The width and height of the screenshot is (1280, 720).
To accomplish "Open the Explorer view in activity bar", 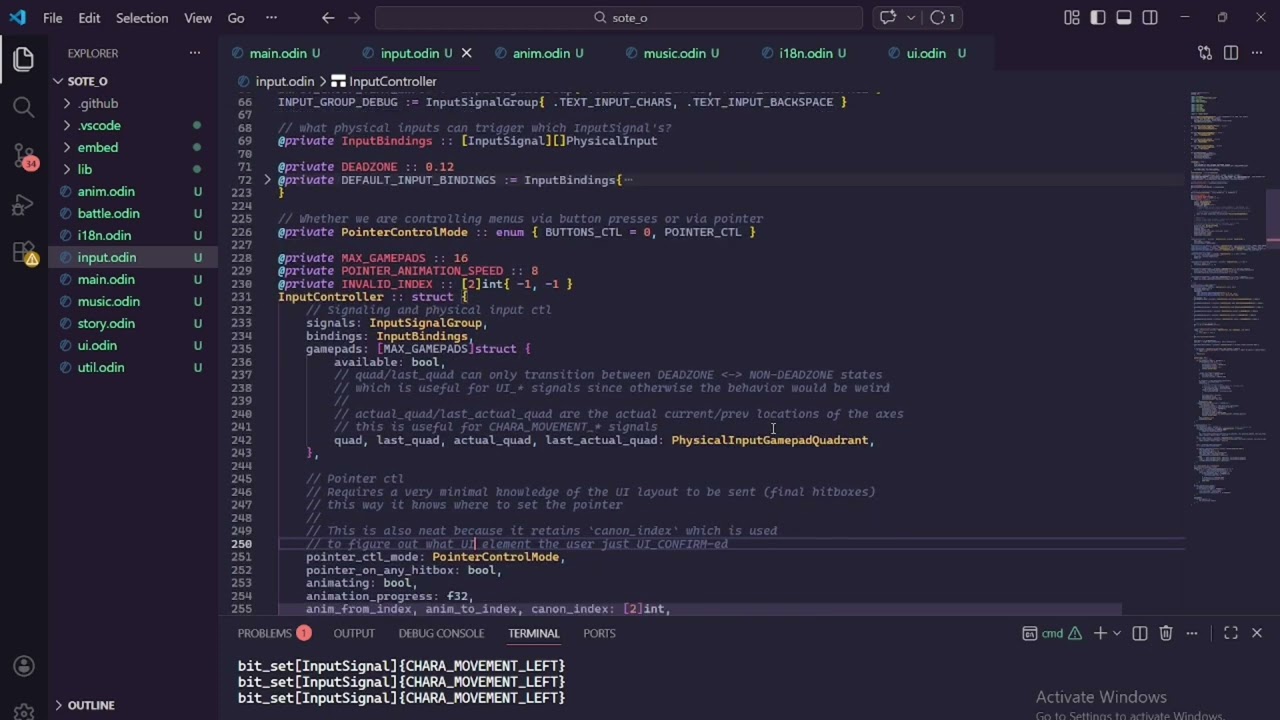I will click(24, 59).
